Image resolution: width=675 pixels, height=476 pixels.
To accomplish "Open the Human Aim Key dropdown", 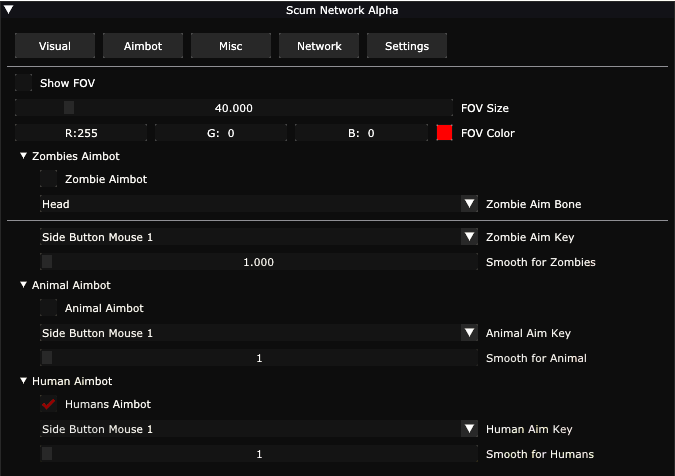I will point(469,429).
